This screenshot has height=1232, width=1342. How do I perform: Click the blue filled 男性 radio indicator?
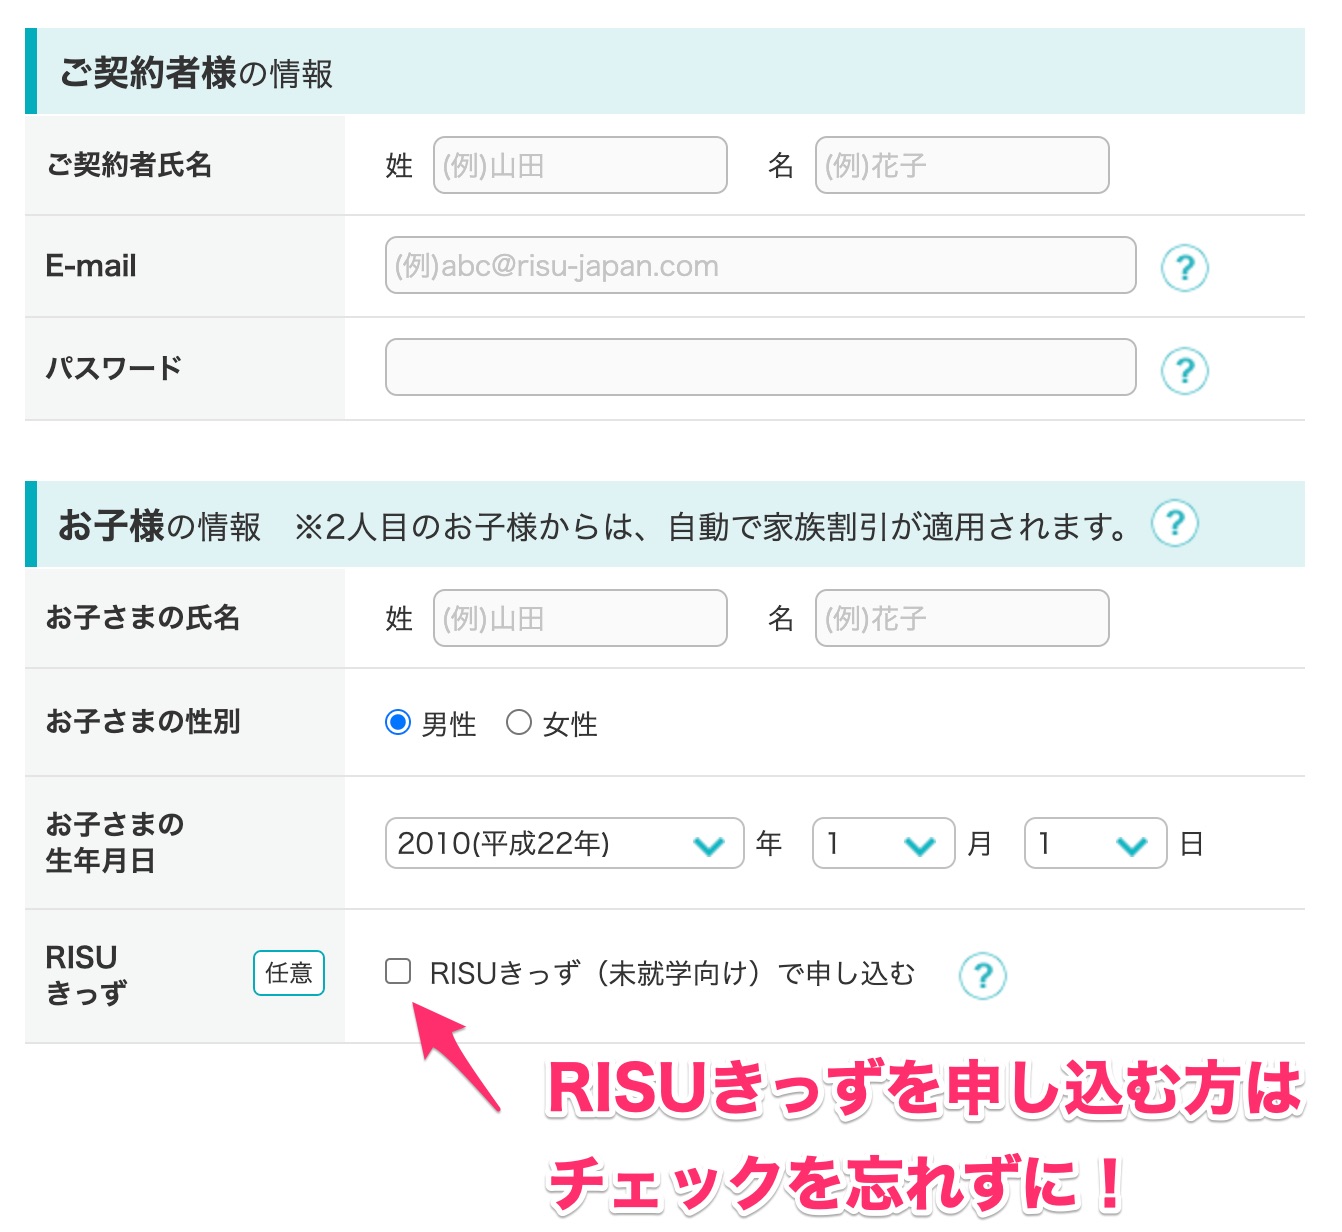[400, 723]
